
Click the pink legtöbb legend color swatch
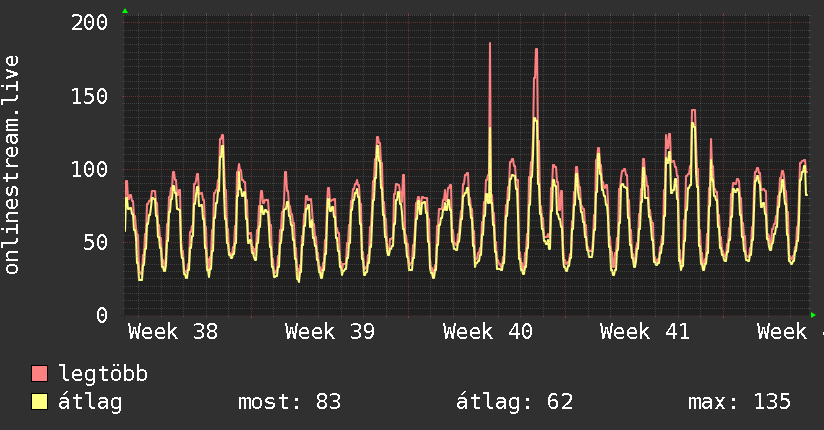(x=39, y=374)
